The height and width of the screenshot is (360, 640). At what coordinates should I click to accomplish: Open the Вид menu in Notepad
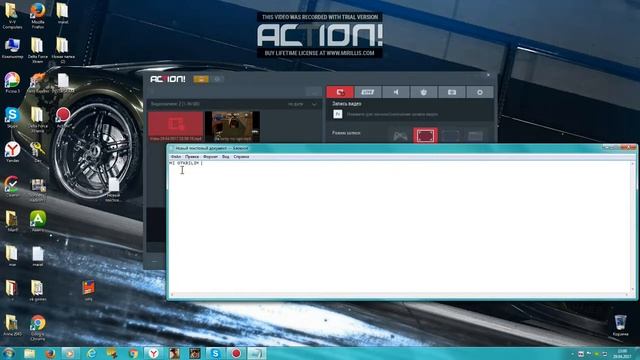pos(225,157)
